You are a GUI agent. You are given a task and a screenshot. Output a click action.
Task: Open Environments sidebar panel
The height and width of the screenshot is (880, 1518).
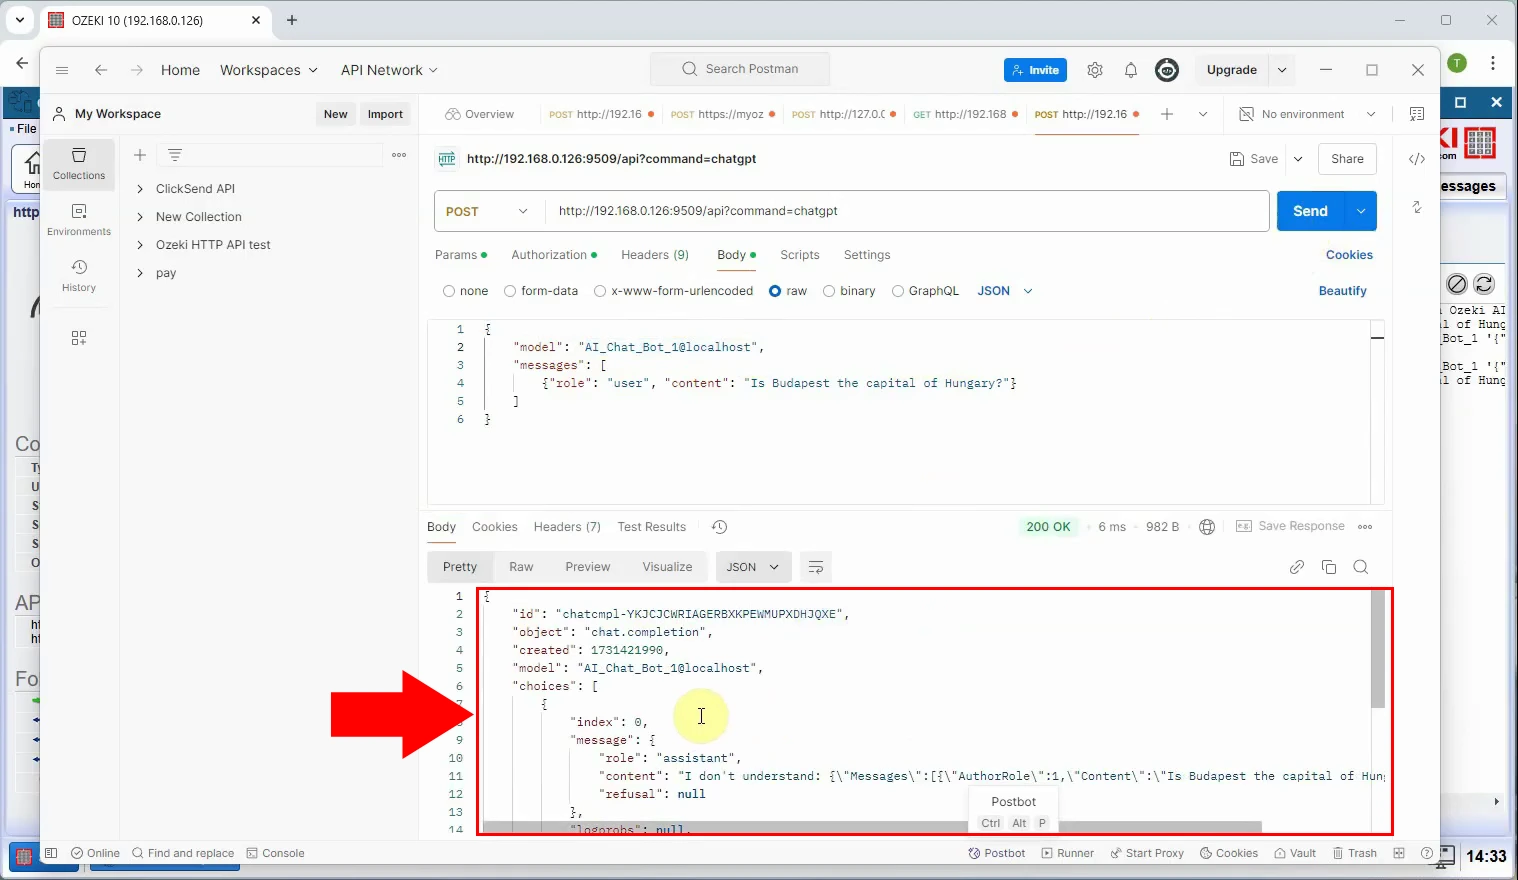pyautogui.click(x=79, y=220)
